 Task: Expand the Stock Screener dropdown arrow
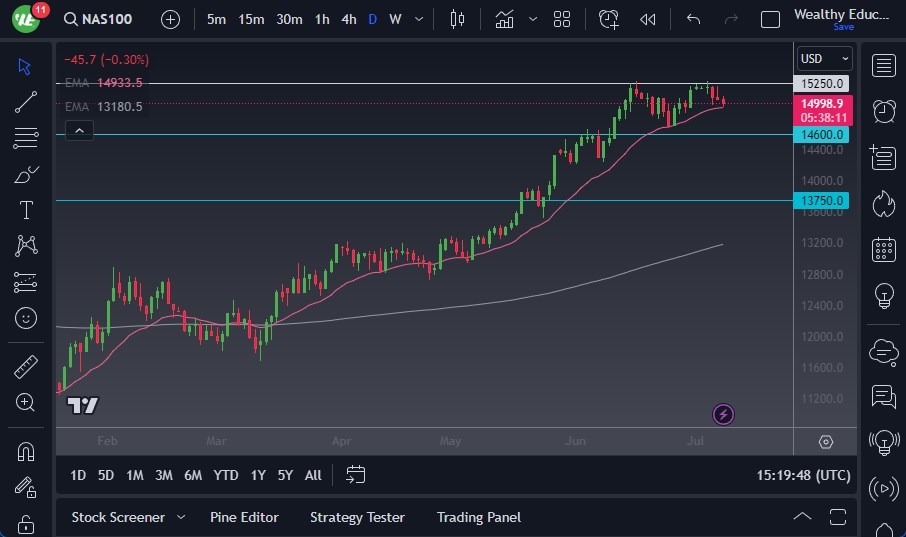pyautogui.click(x=181, y=517)
